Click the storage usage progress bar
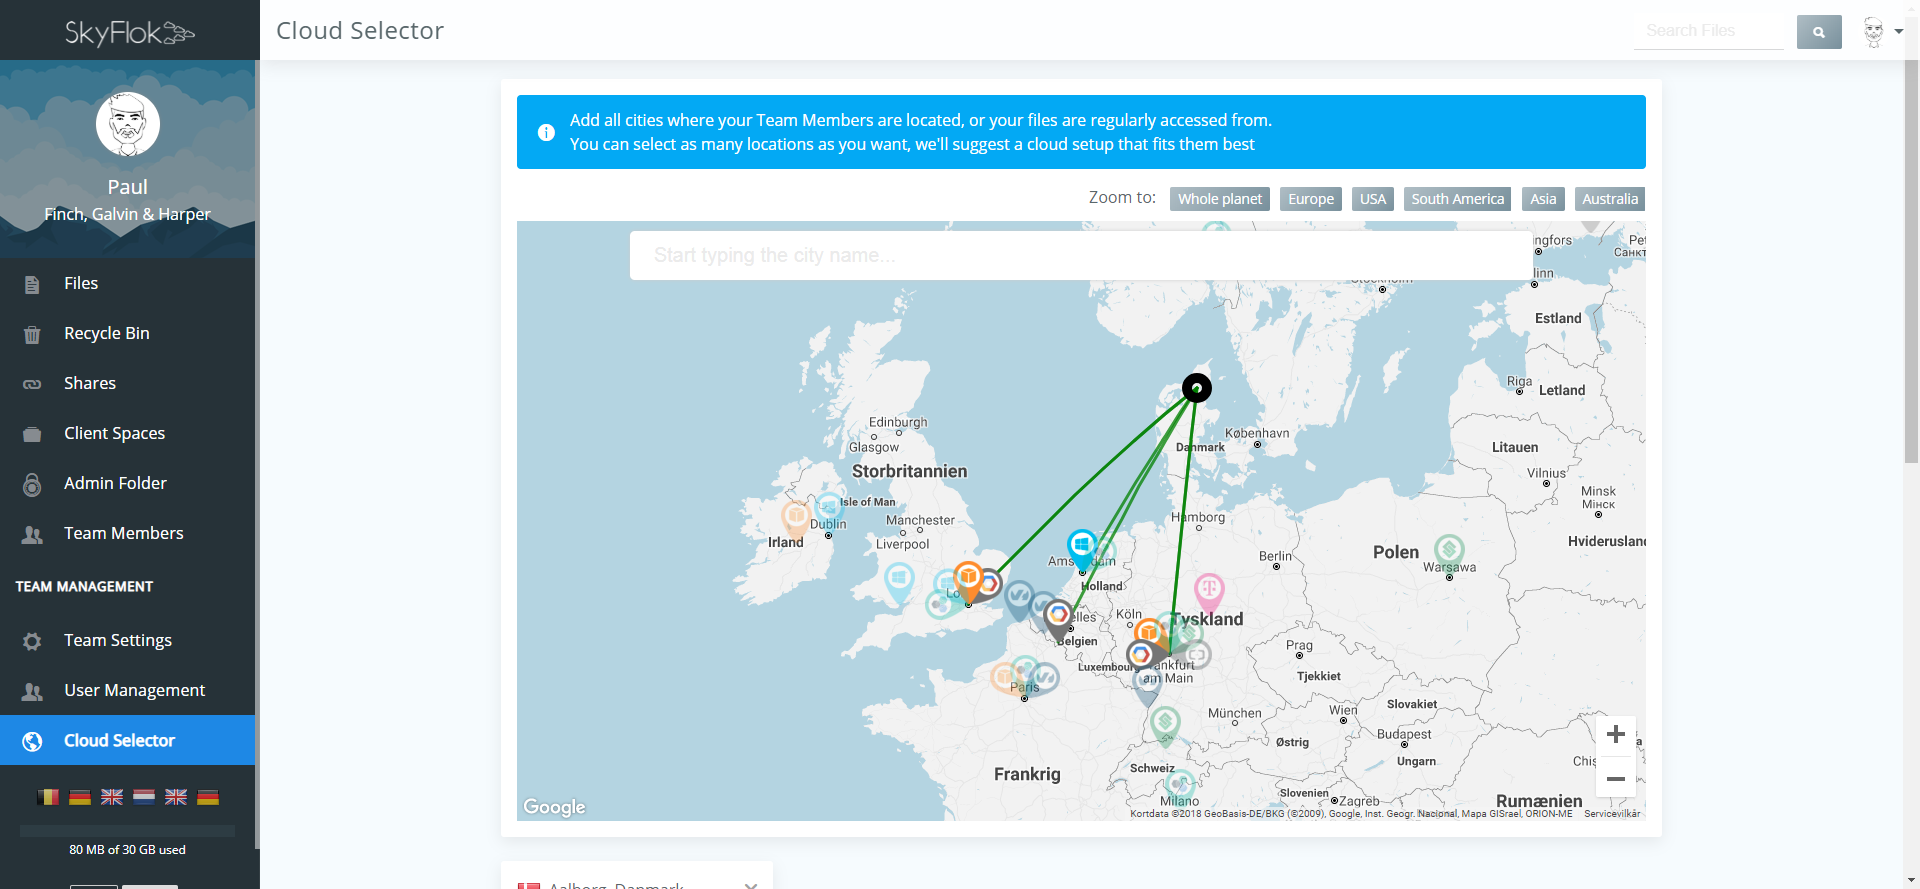The height and width of the screenshot is (889, 1920). pos(127,831)
